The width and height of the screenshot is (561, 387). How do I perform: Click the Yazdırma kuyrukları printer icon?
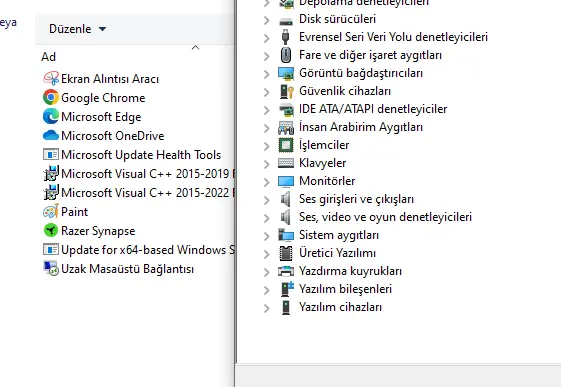click(x=286, y=271)
